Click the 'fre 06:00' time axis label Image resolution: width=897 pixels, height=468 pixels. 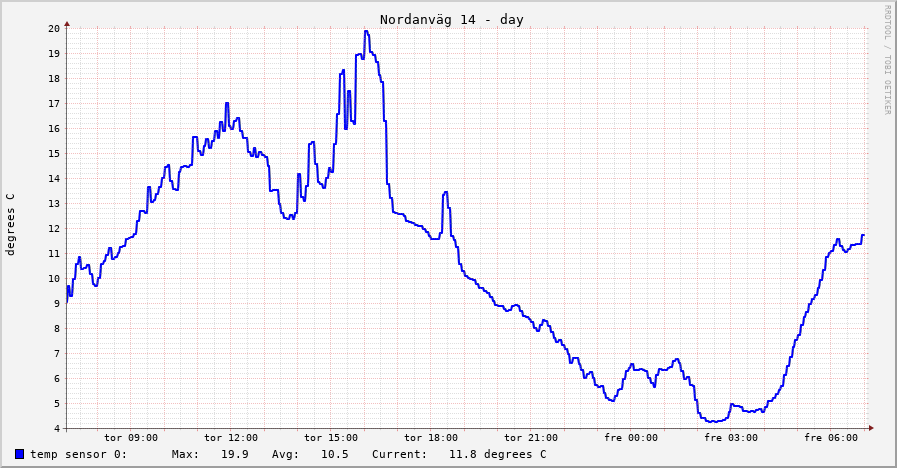coord(831,438)
